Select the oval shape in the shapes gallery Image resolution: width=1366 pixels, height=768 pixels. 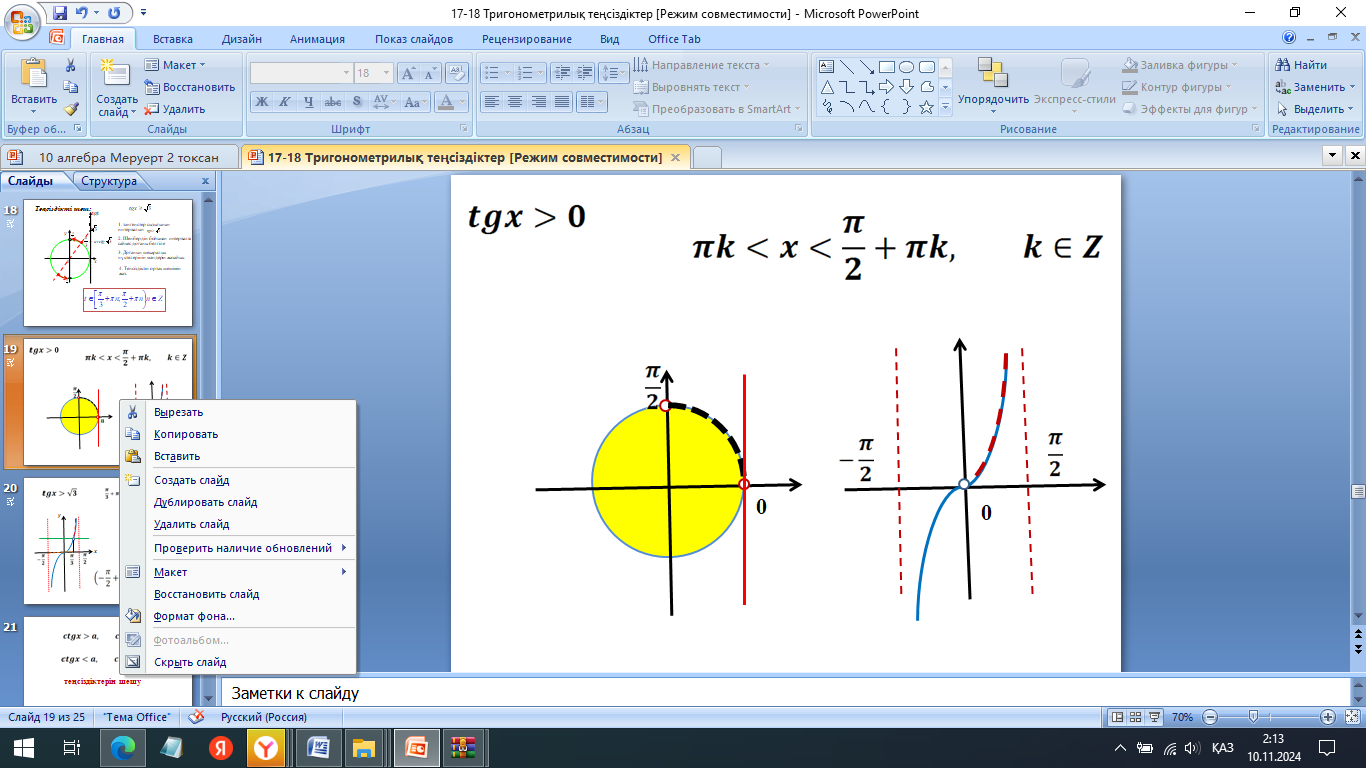(906, 67)
